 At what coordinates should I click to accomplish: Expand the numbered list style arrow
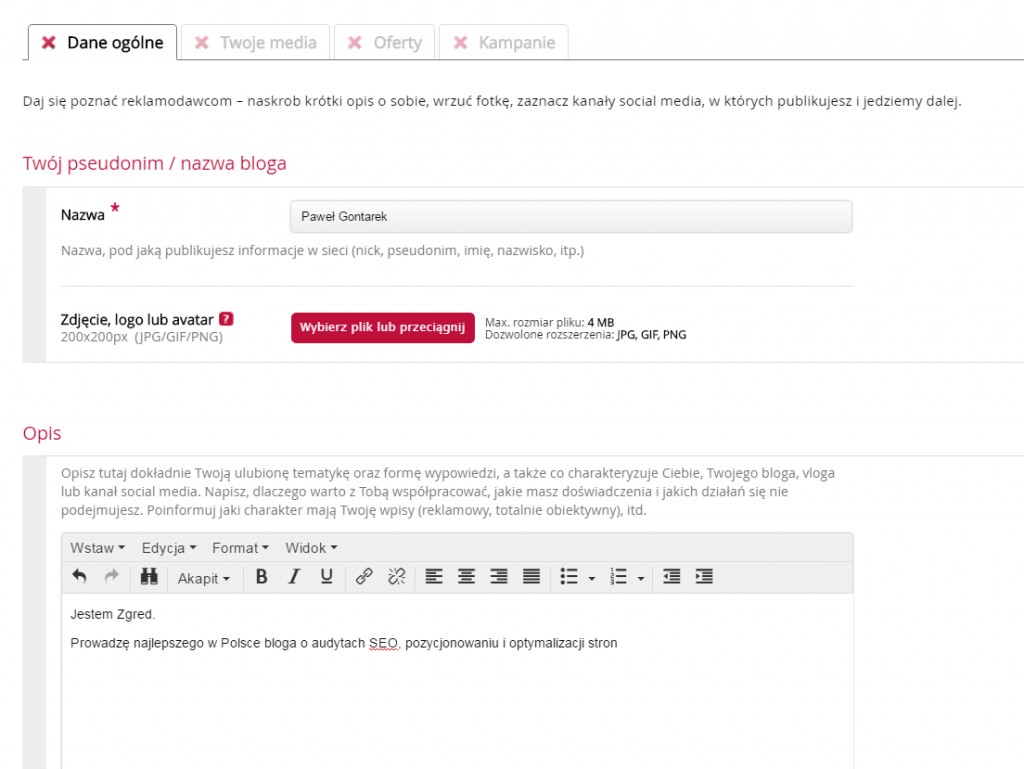click(x=640, y=578)
